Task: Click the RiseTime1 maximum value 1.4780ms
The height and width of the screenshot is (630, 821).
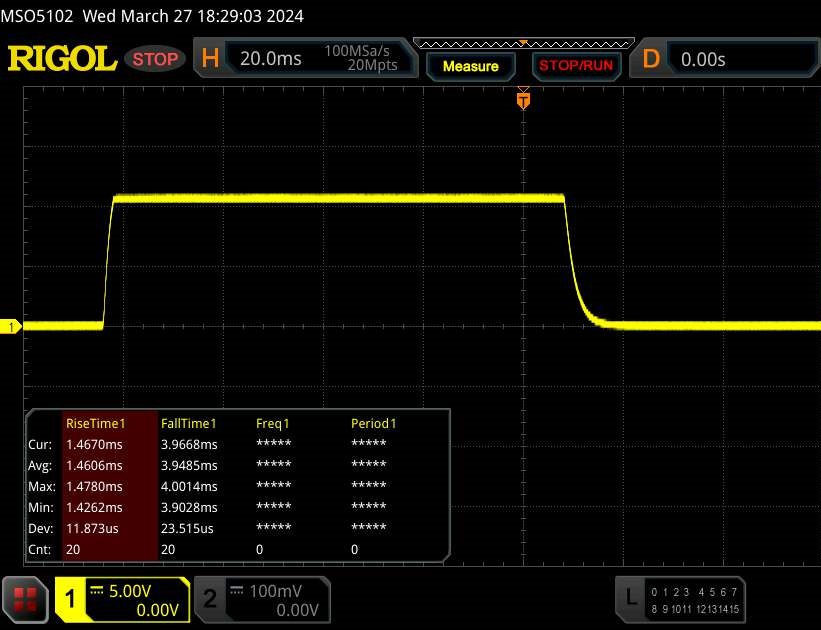Action: click(94, 487)
